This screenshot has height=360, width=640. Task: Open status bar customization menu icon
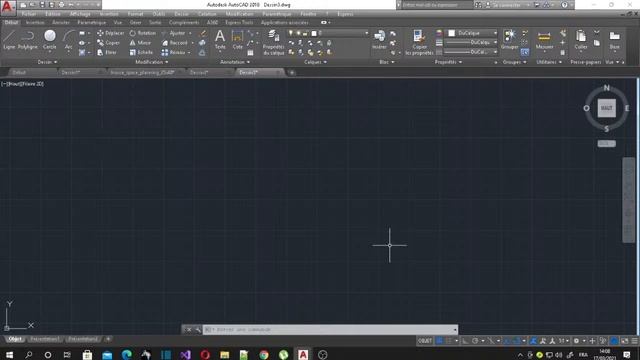click(x=634, y=341)
